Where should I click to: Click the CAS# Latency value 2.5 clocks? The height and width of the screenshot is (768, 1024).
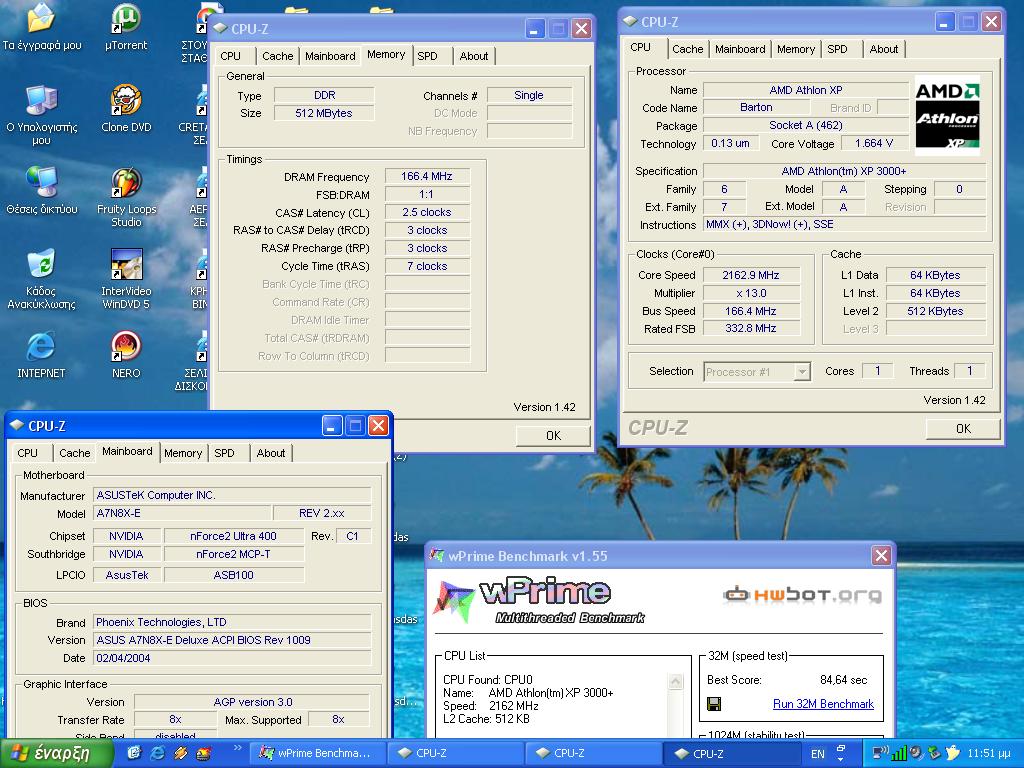[427, 212]
